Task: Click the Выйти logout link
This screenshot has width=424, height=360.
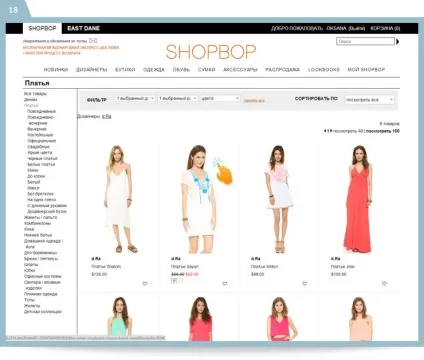Action: pos(357,28)
